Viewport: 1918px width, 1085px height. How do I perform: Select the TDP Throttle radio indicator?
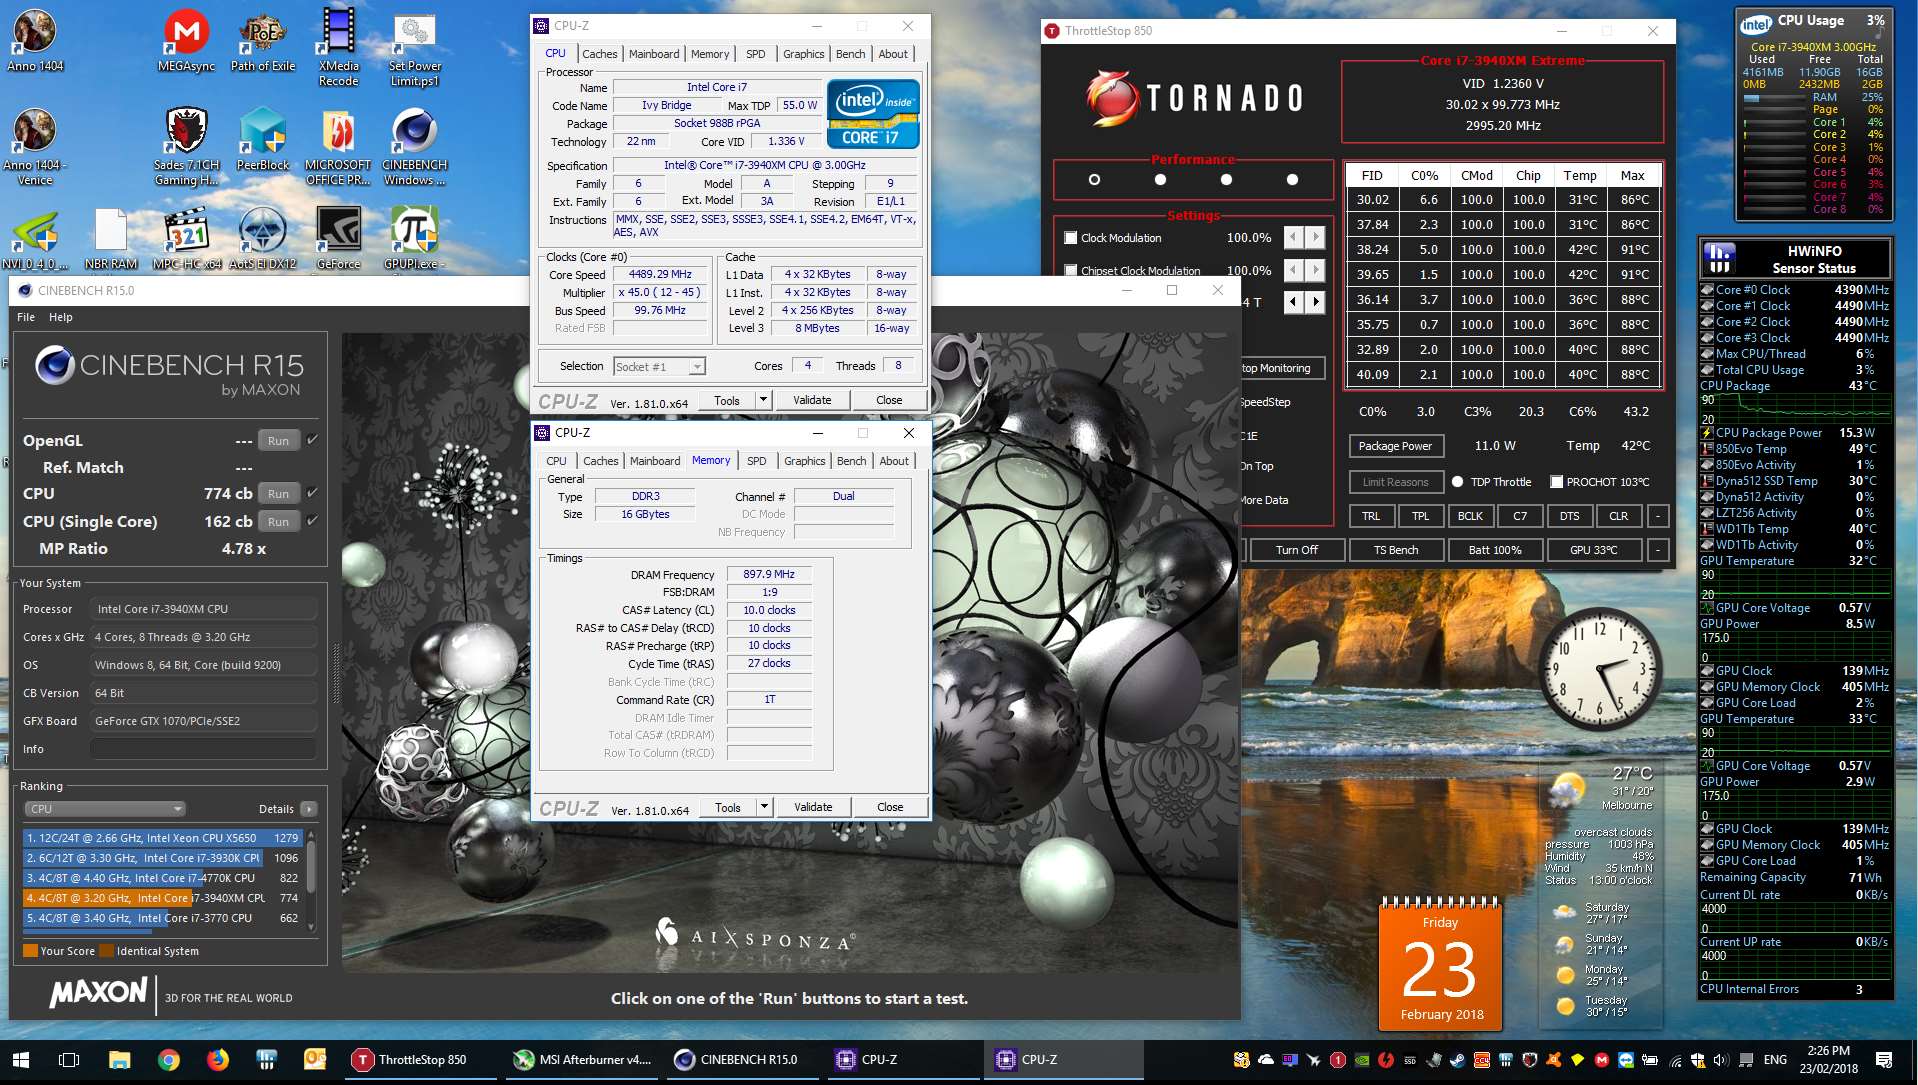click(1458, 482)
